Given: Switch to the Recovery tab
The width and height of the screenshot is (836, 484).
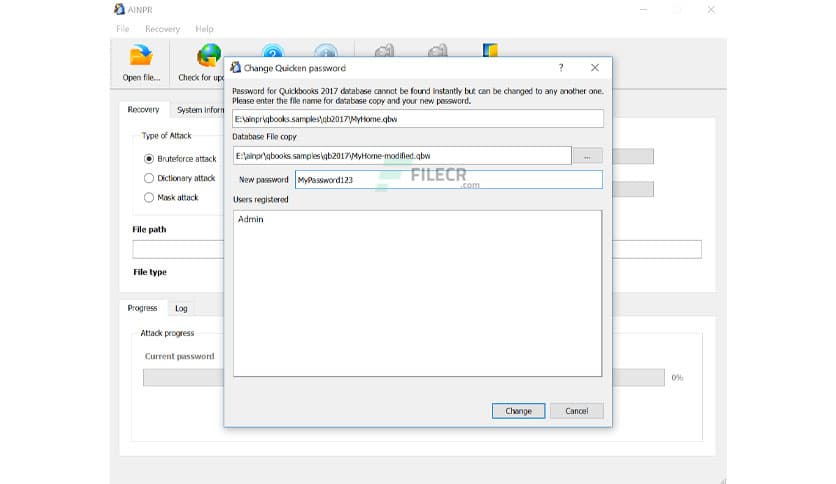Looking at the screenshot, I should 143,109.
